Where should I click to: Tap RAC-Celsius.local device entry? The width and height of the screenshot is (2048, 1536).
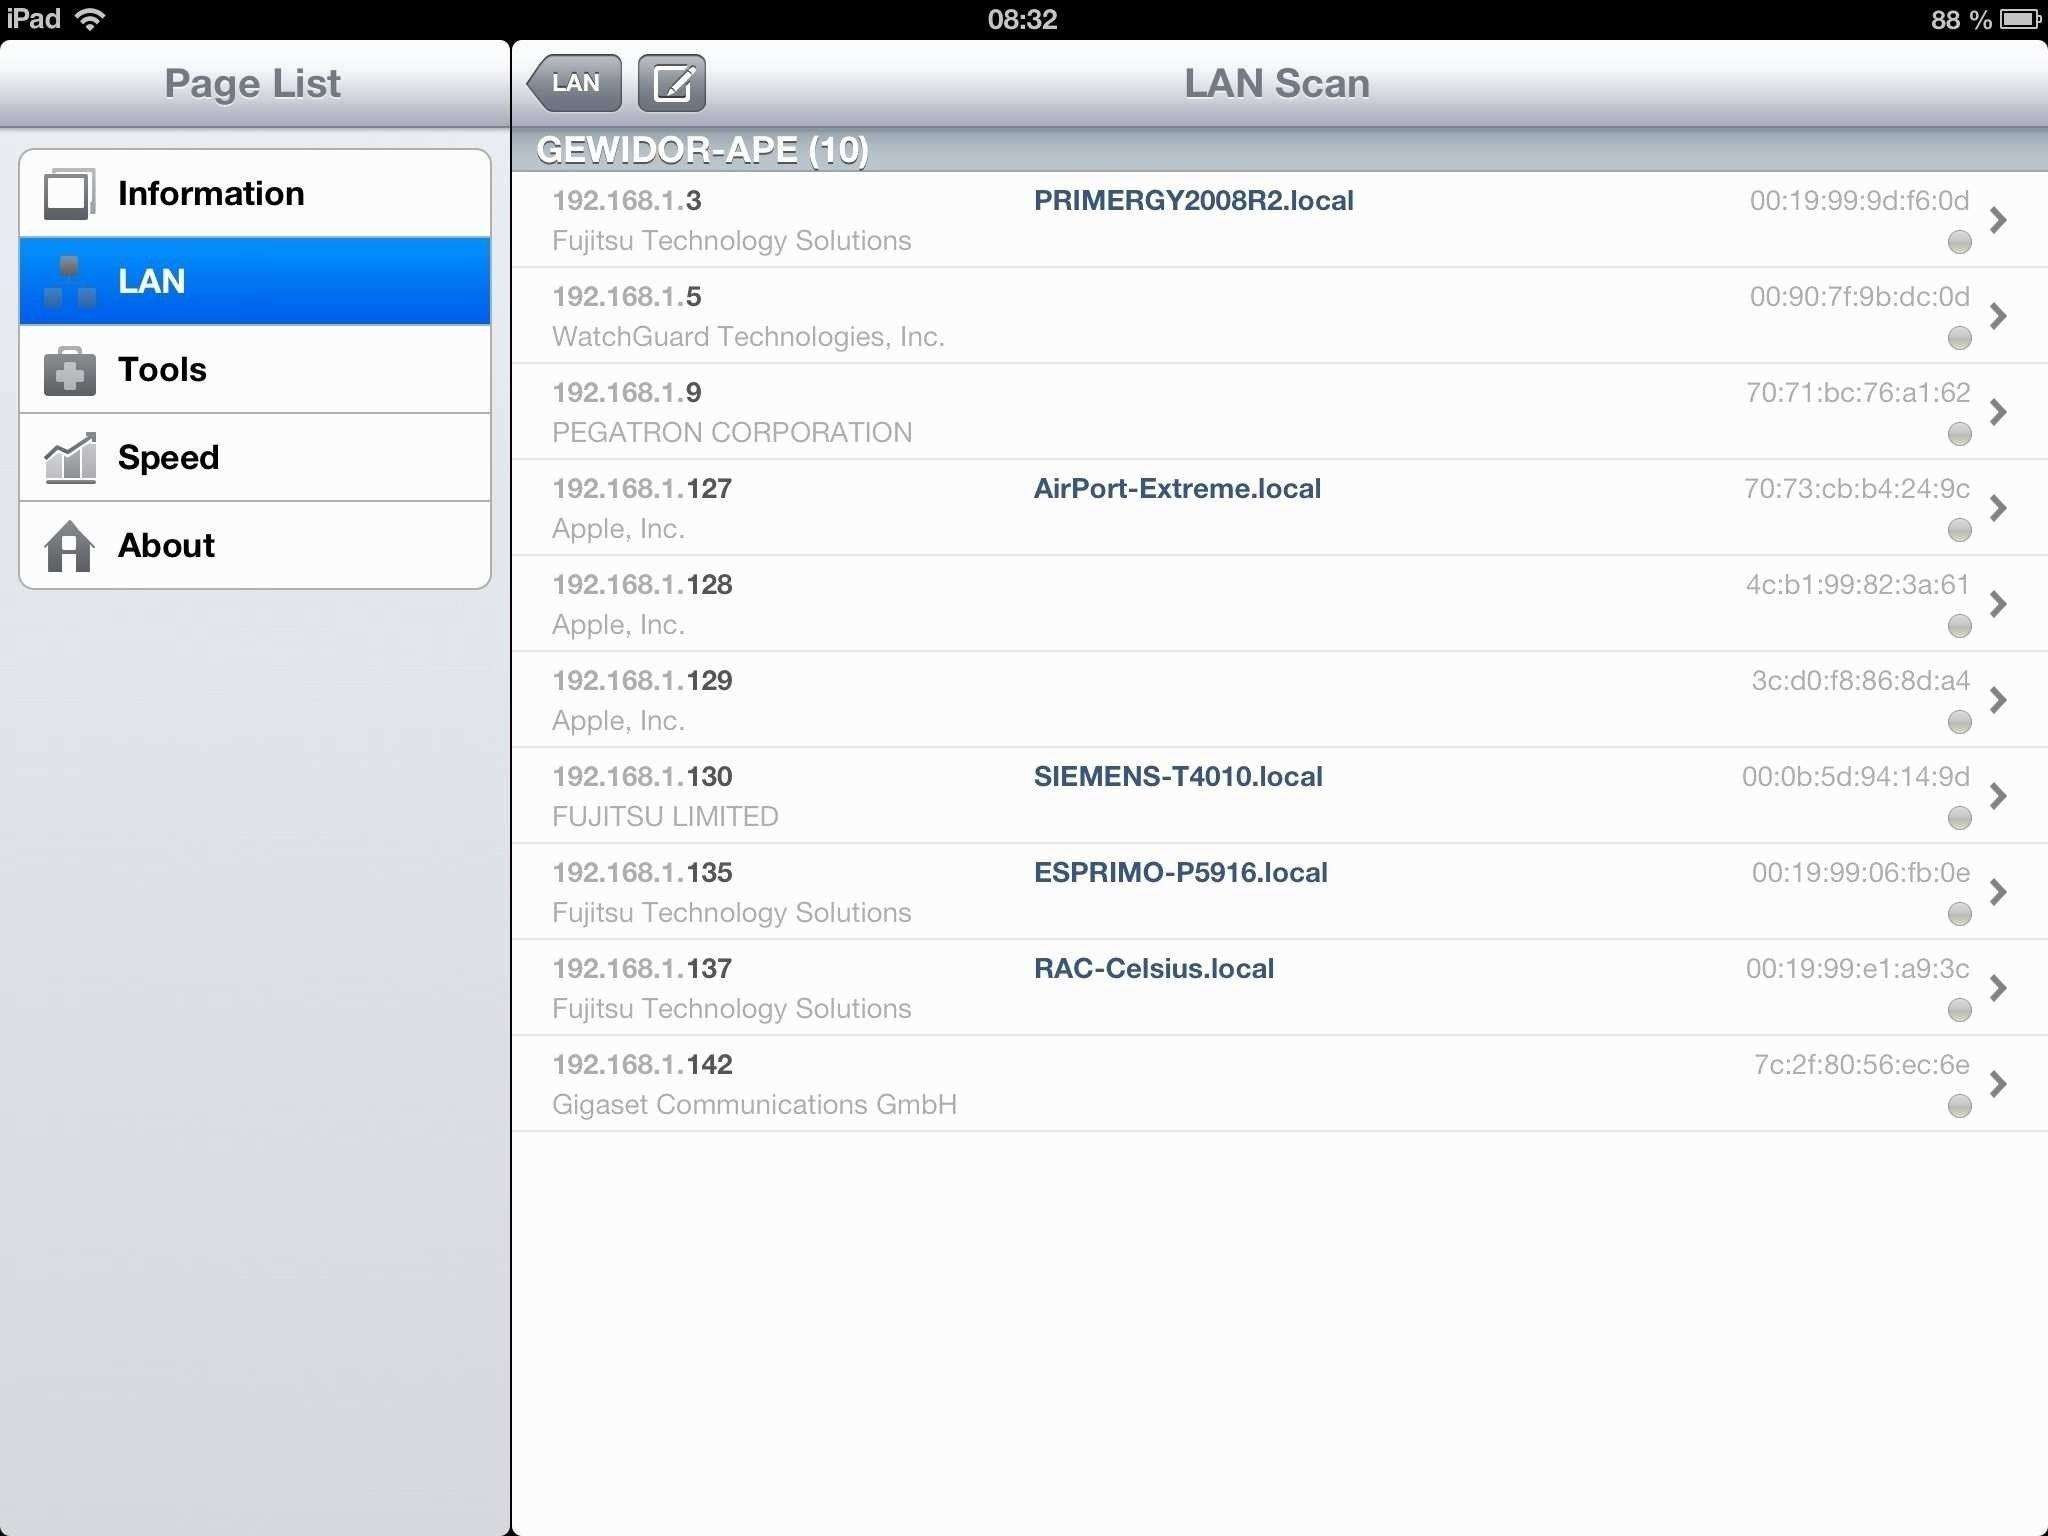(x=1274, y=987)
